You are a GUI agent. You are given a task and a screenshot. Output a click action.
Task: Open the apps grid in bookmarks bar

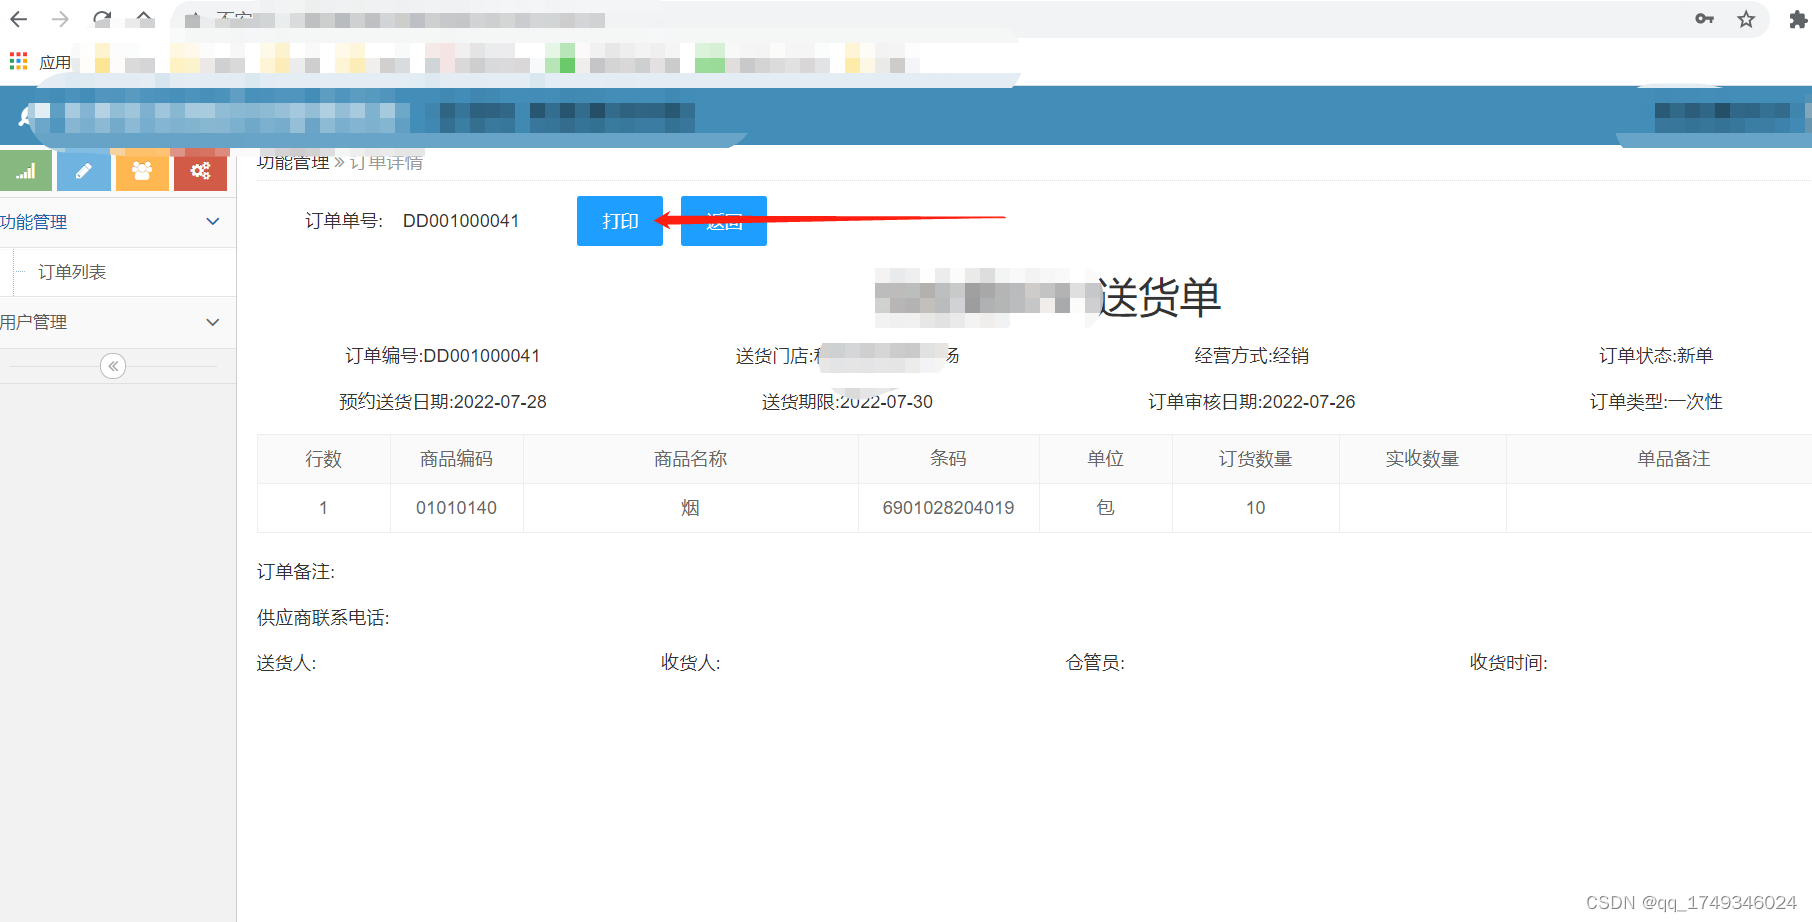[x=19, y=62]
